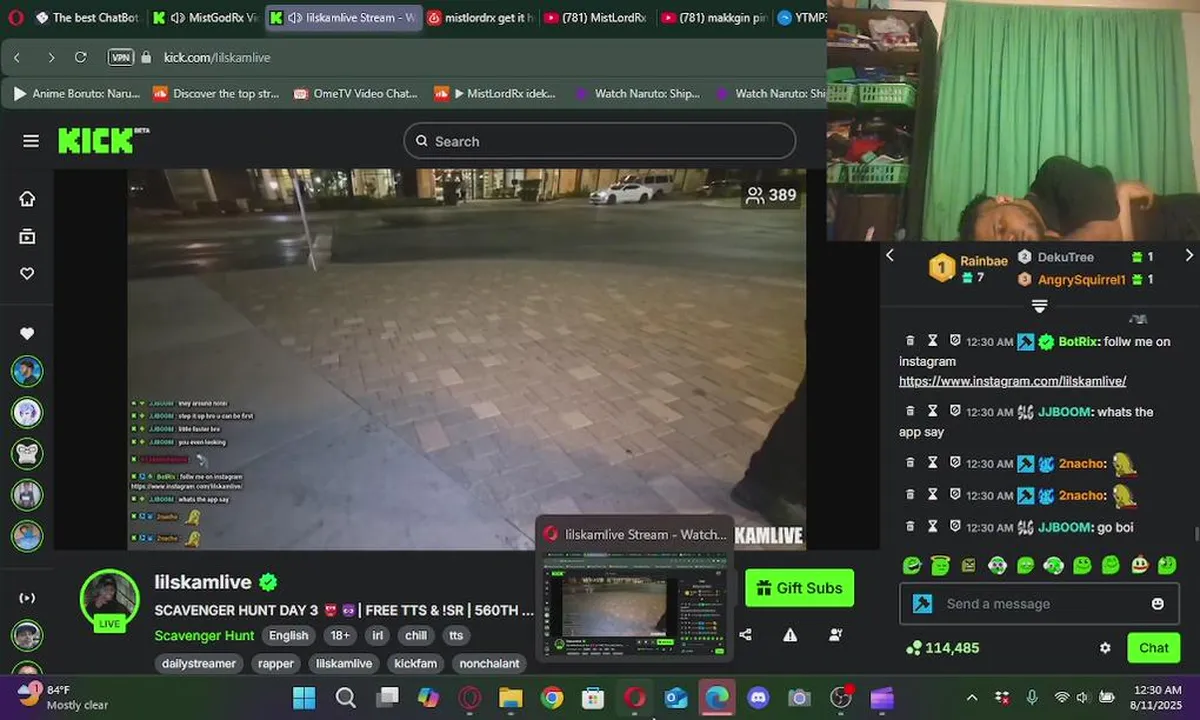Go to Home in Kick sidebar

click(x=27, y=198)
